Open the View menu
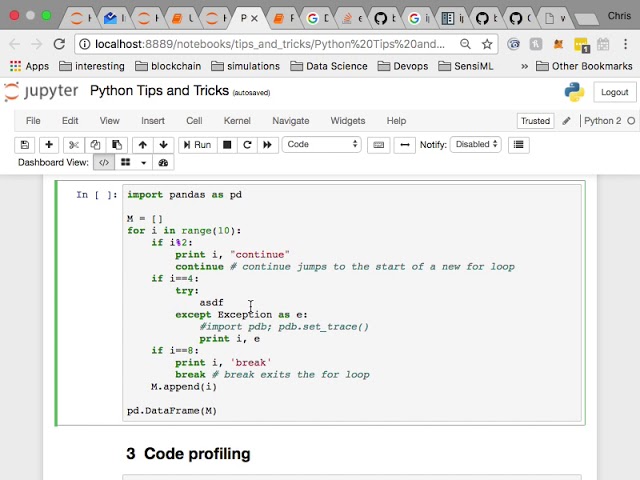This screenshot has height=480, width=640. [109, 121]
